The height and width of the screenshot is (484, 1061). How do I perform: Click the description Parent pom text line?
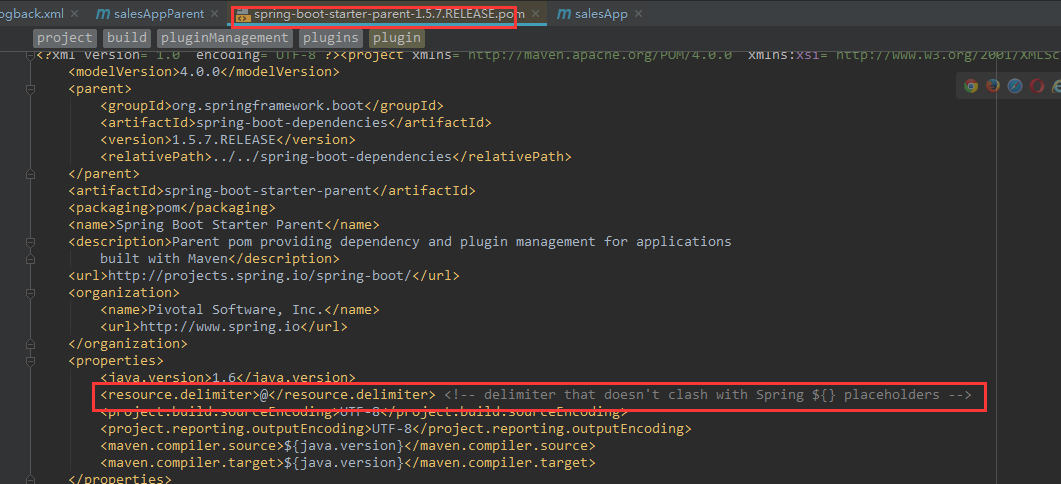[x=400, y=242]
